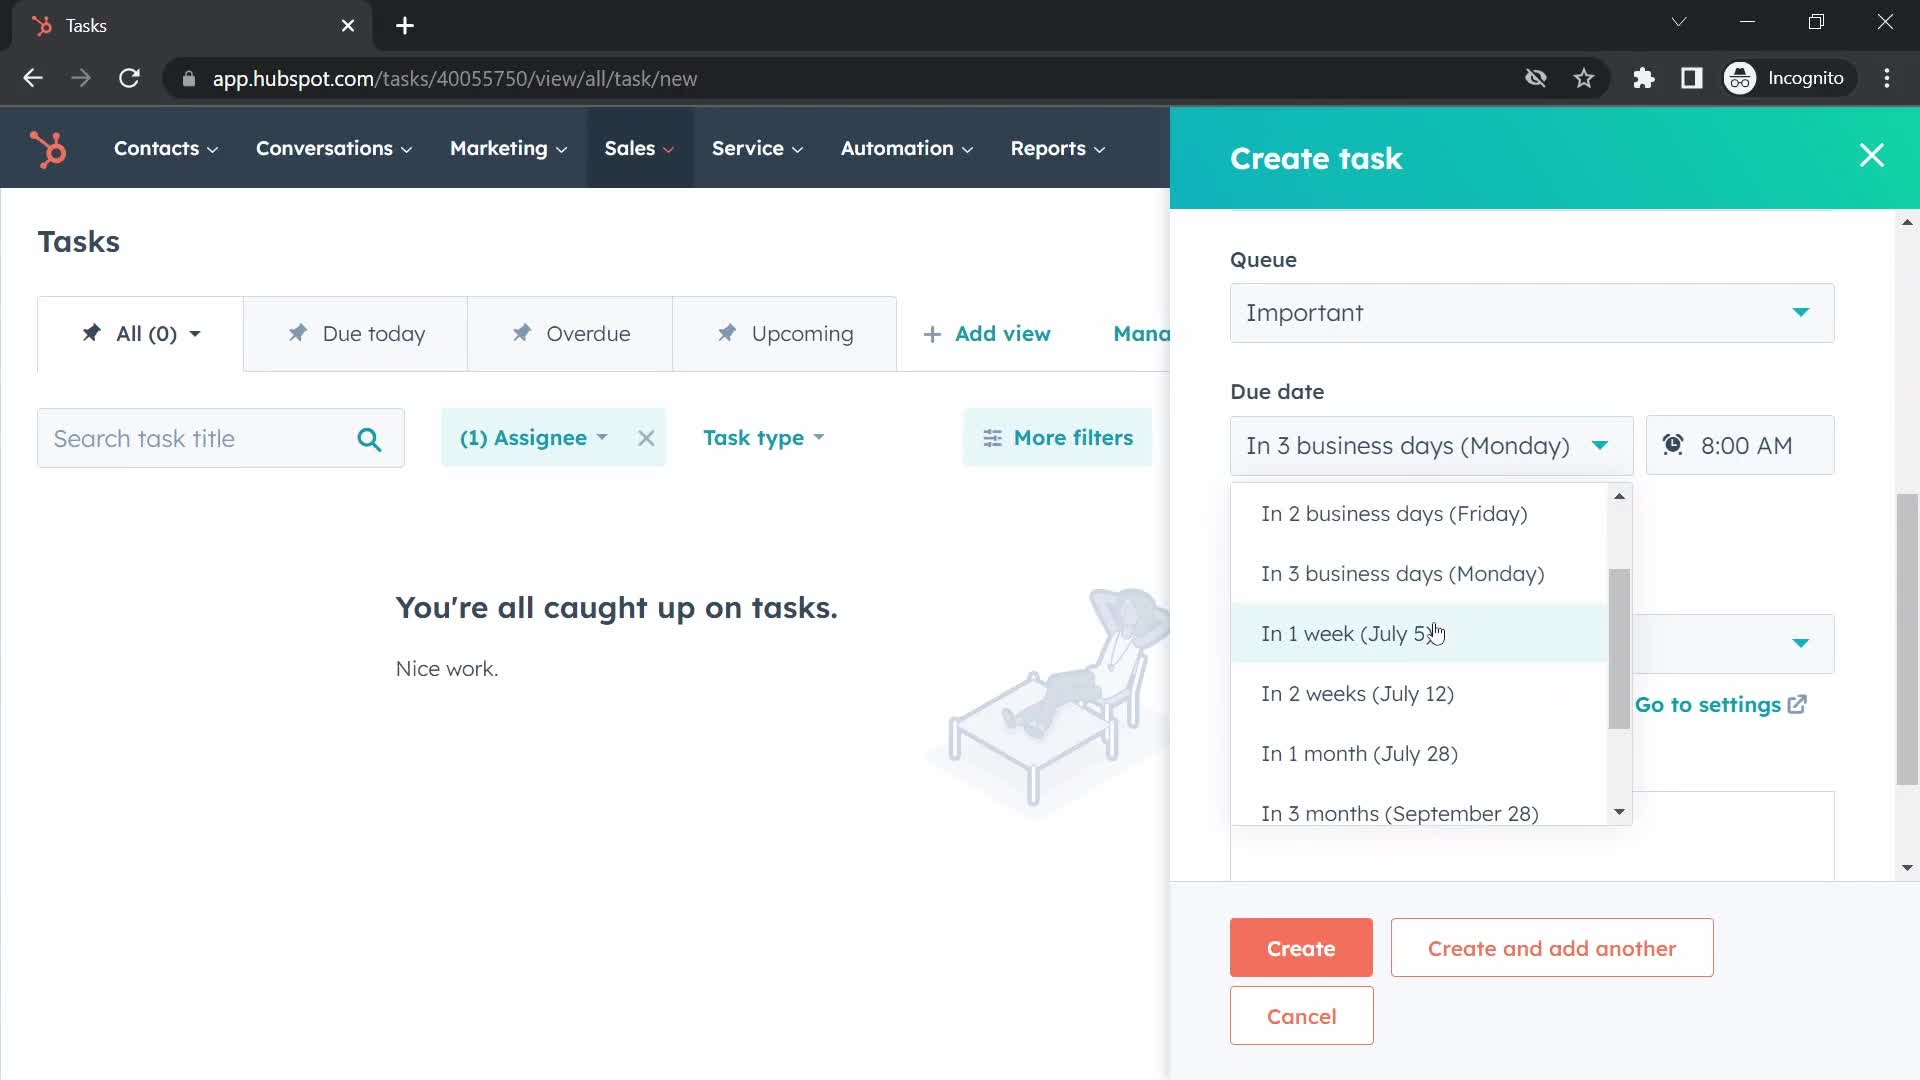Remove the Assignee filter tag

click(x=647, y=438)
